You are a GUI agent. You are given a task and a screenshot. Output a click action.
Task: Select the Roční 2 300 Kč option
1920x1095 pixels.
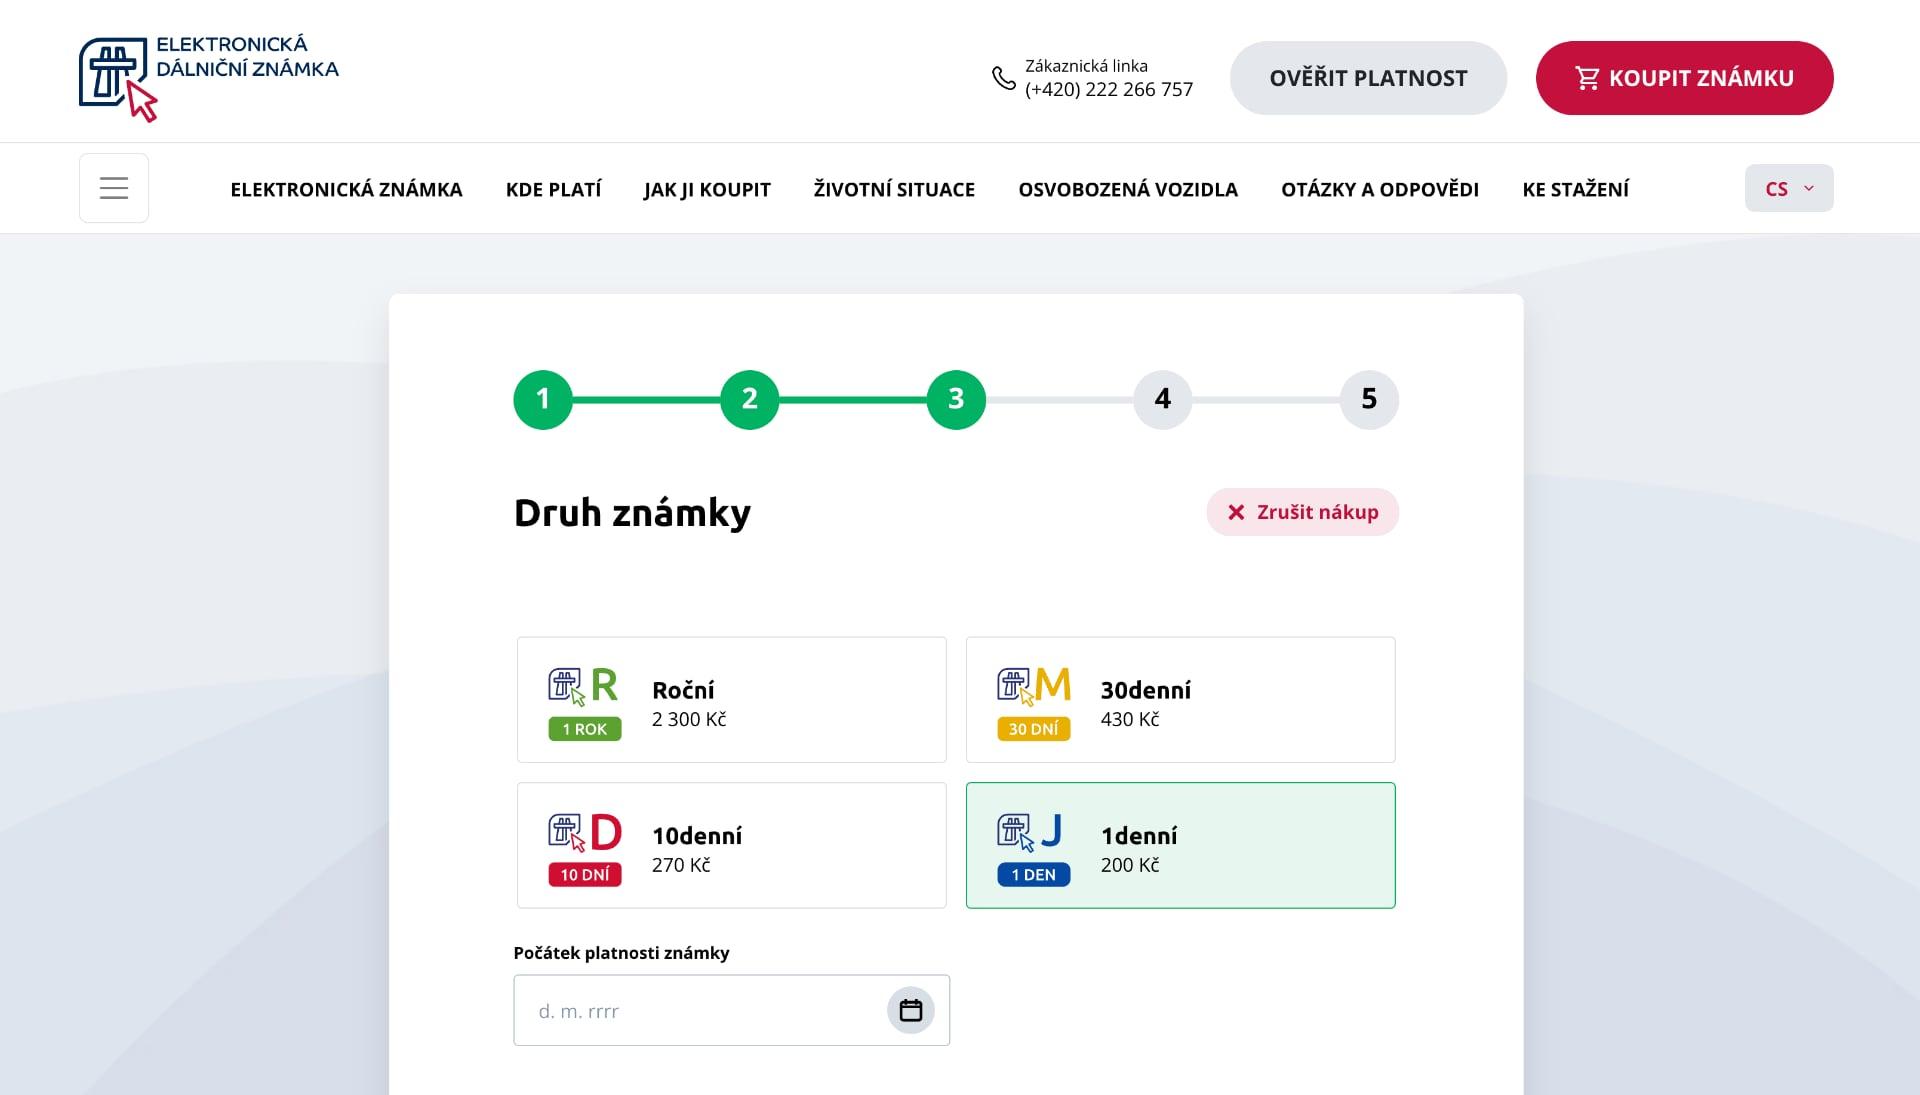click(732, 700)
